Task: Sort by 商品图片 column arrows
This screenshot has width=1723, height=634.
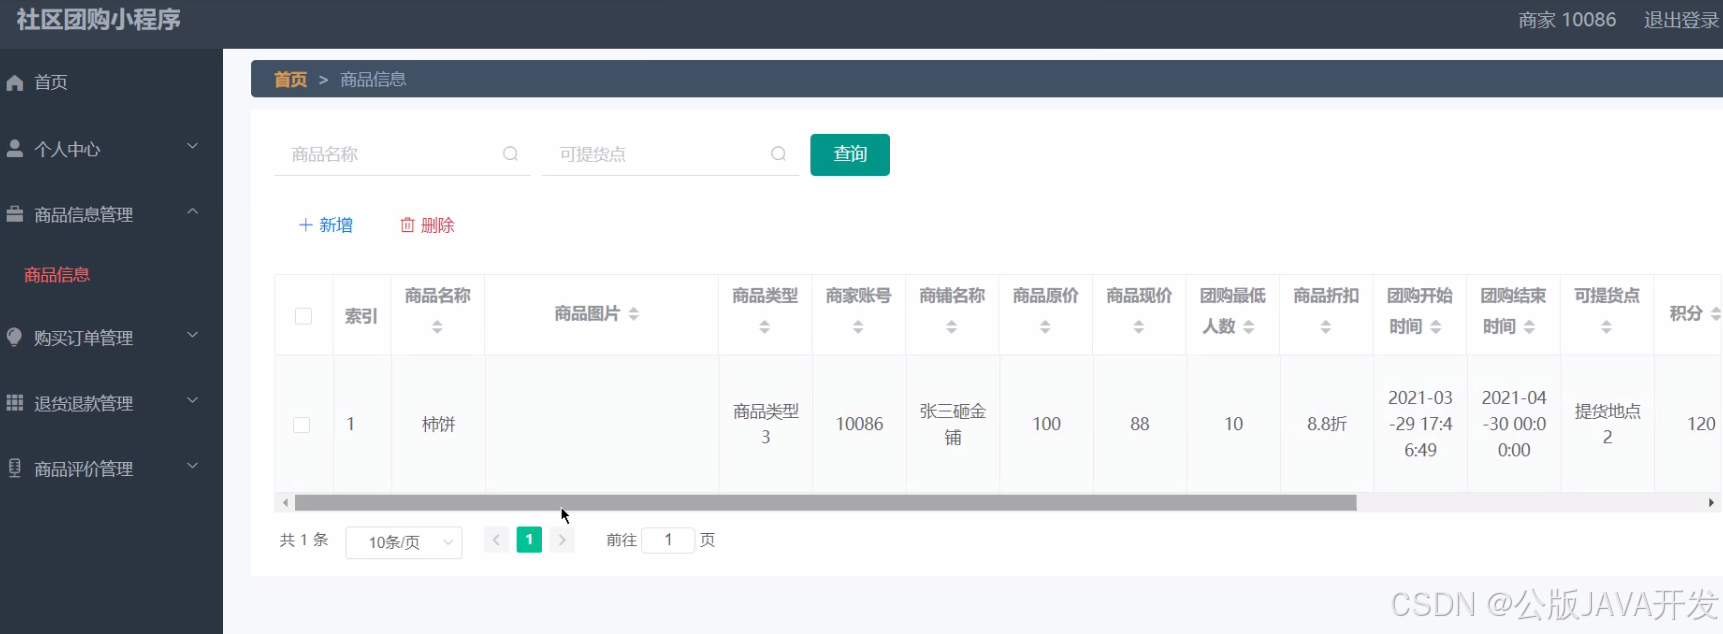Action: (x=633, y=314)
